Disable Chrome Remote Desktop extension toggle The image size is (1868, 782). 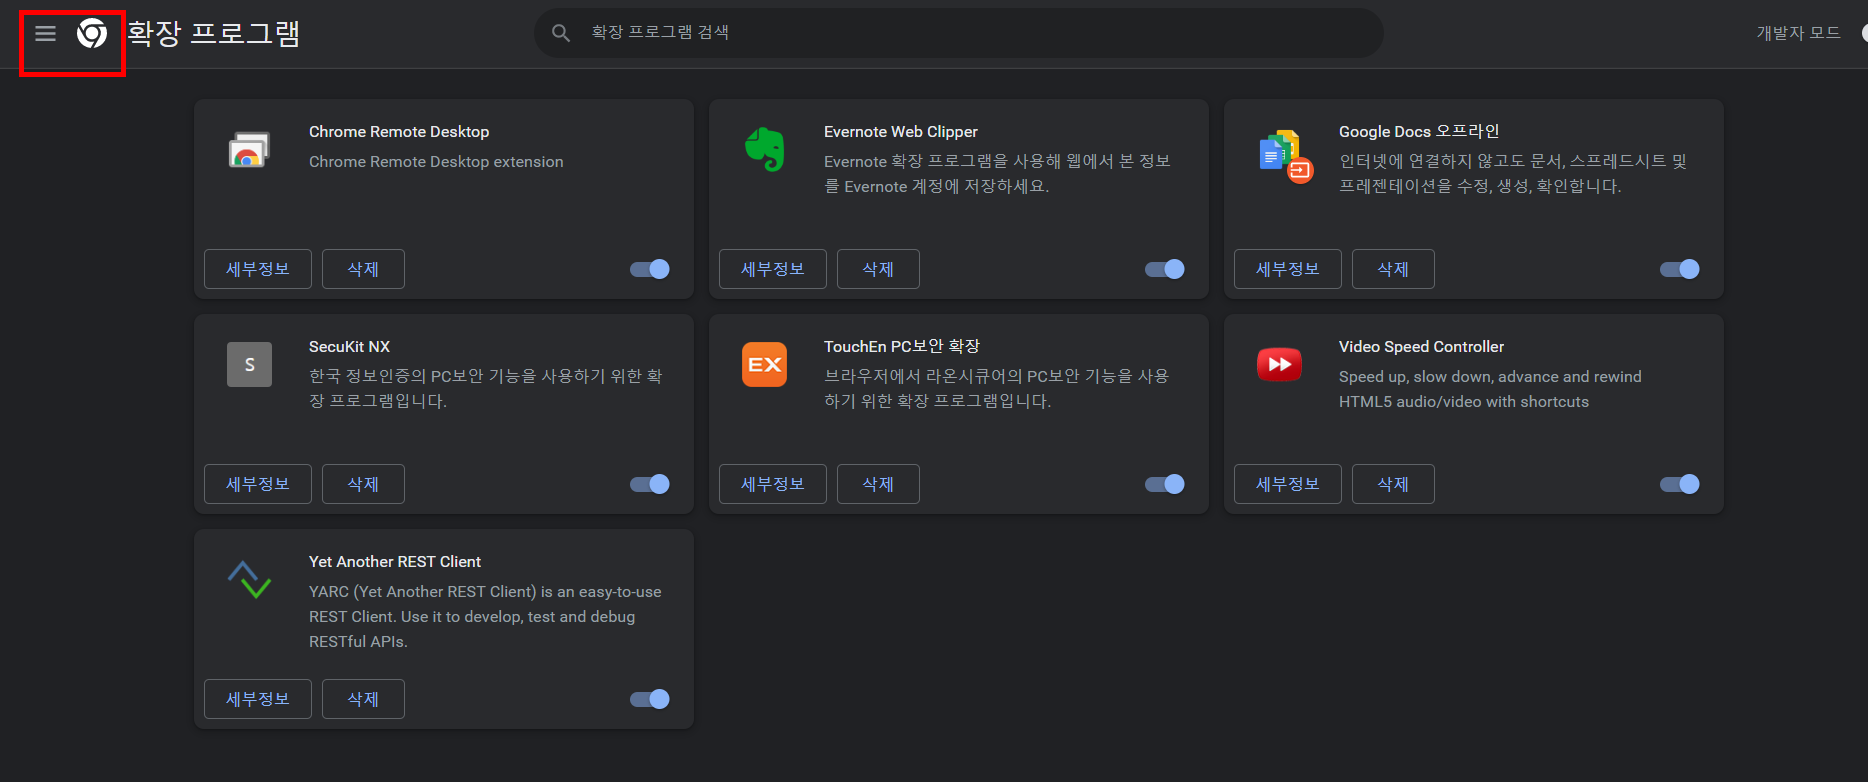tap(650, 269)
